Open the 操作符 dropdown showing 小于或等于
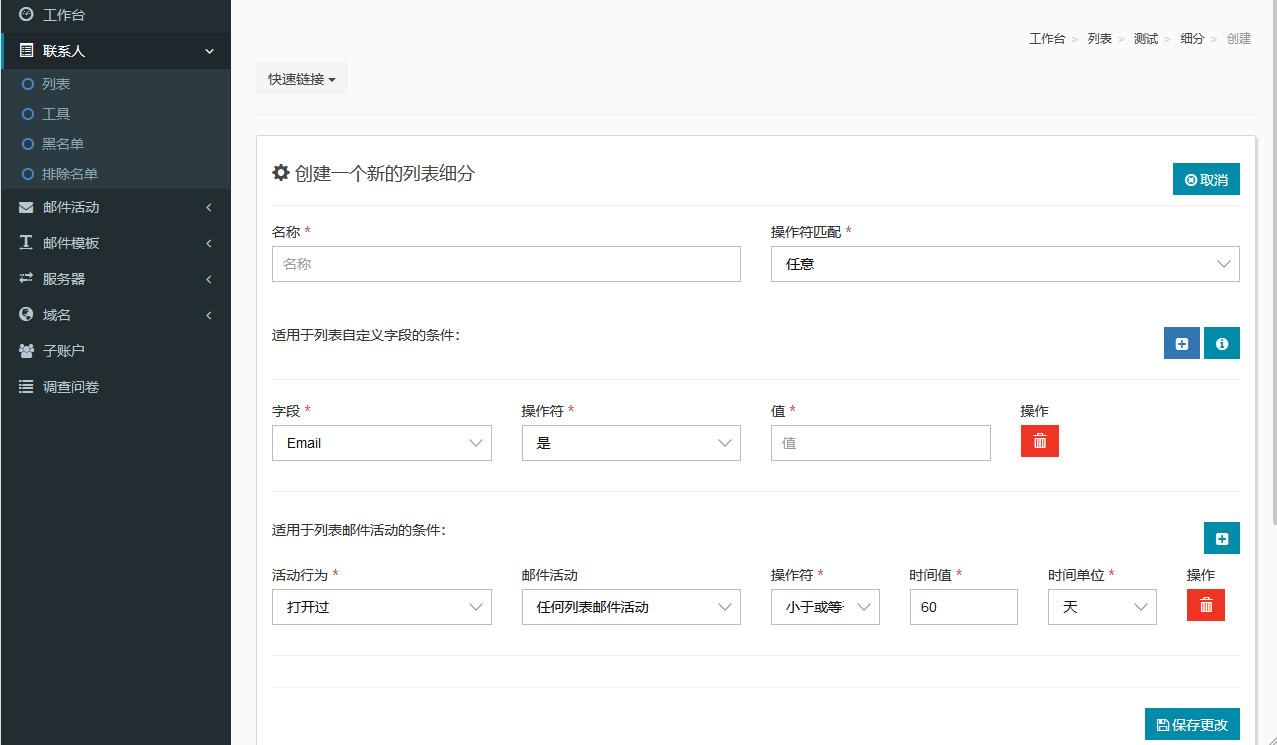 (x=825, y=607)
